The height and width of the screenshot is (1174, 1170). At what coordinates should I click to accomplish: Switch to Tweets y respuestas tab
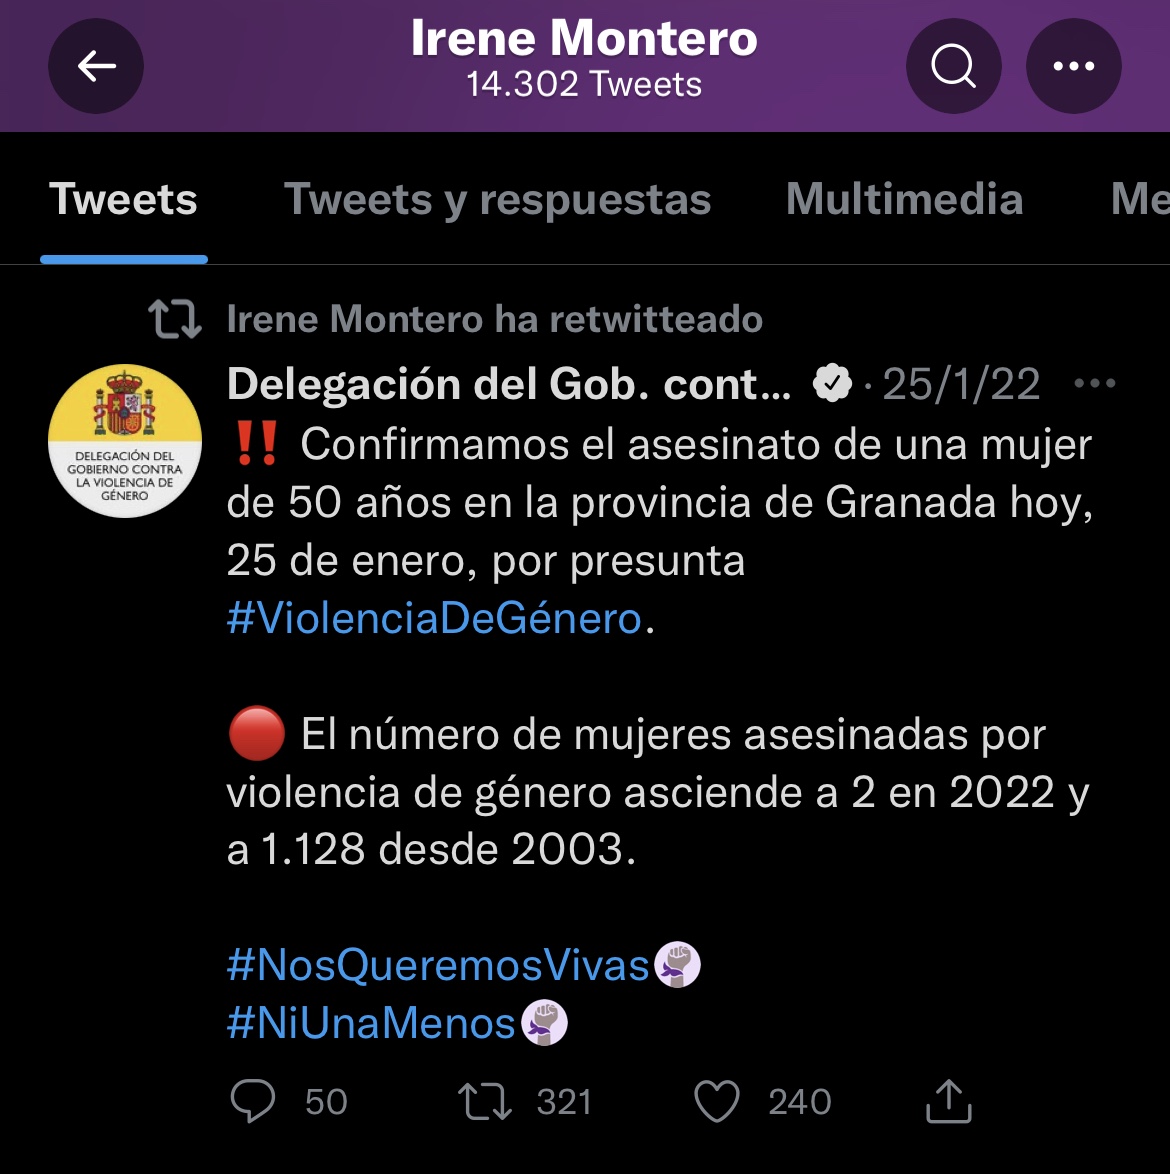click(497, 199)
